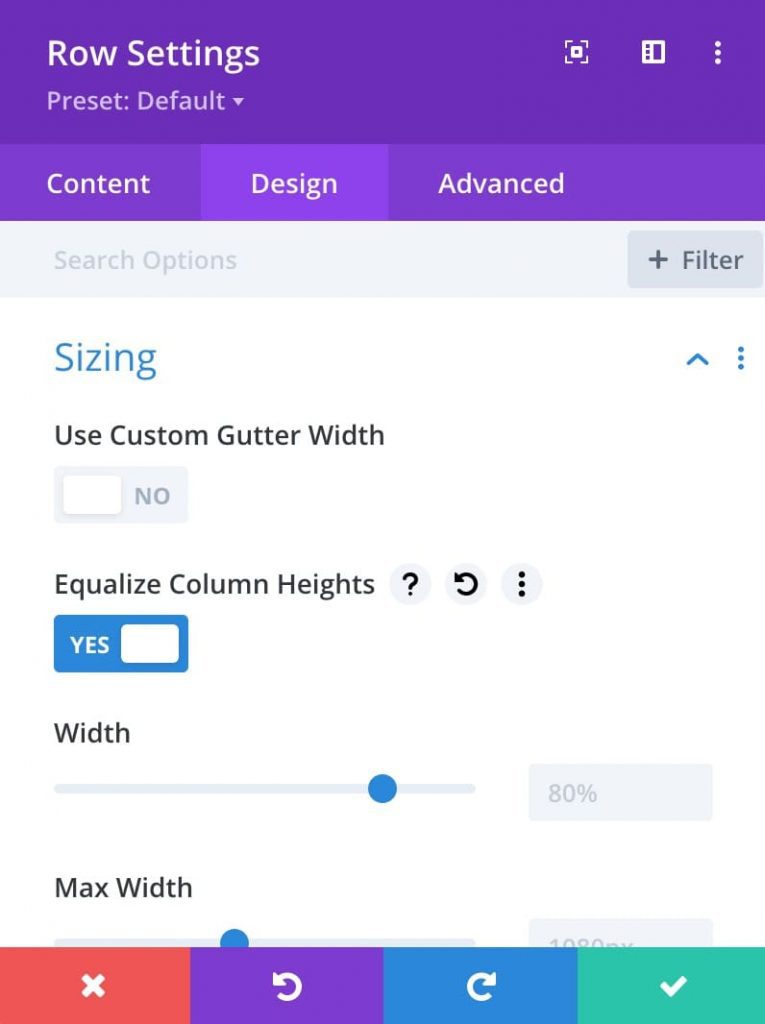Image resolution: width=765 pixels, height=1024 pixels.
Task: Open the Equalize Column Heights options three-dot dropdown
Action: coord(521,584)
